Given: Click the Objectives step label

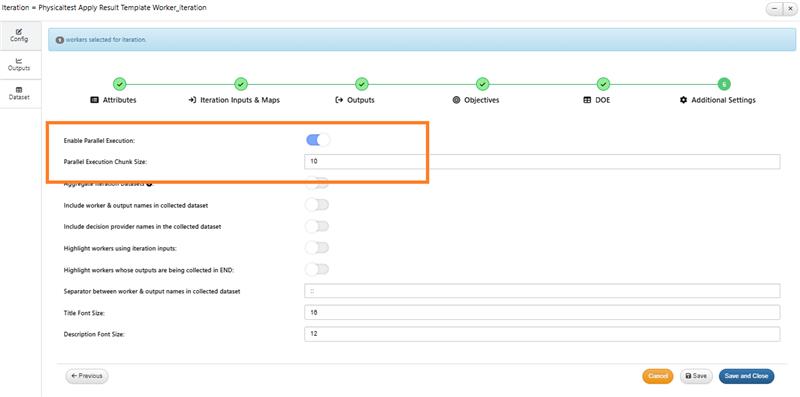Looking at the screenshot, I should (476, 100).
